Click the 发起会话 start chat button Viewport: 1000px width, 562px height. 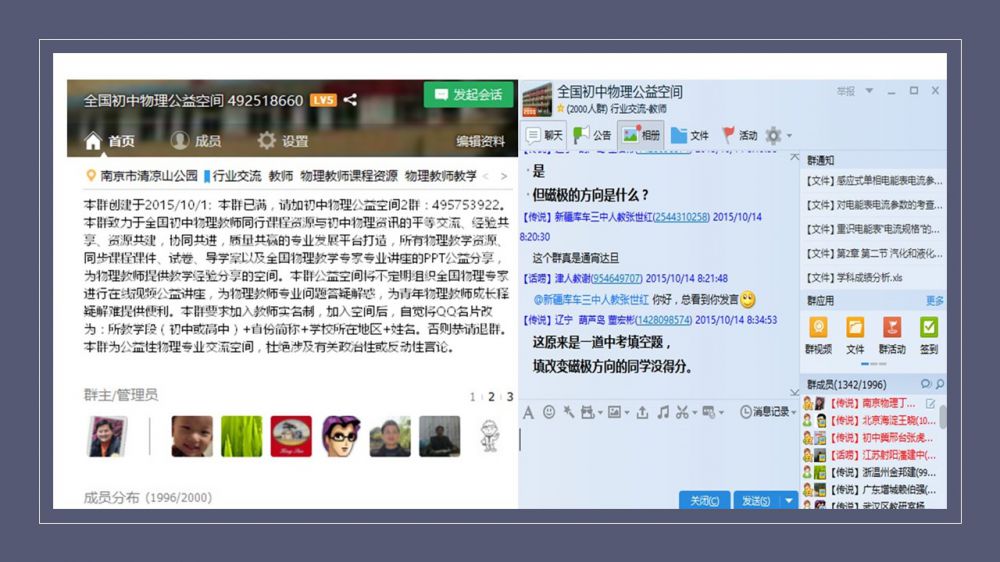point(467,94)
